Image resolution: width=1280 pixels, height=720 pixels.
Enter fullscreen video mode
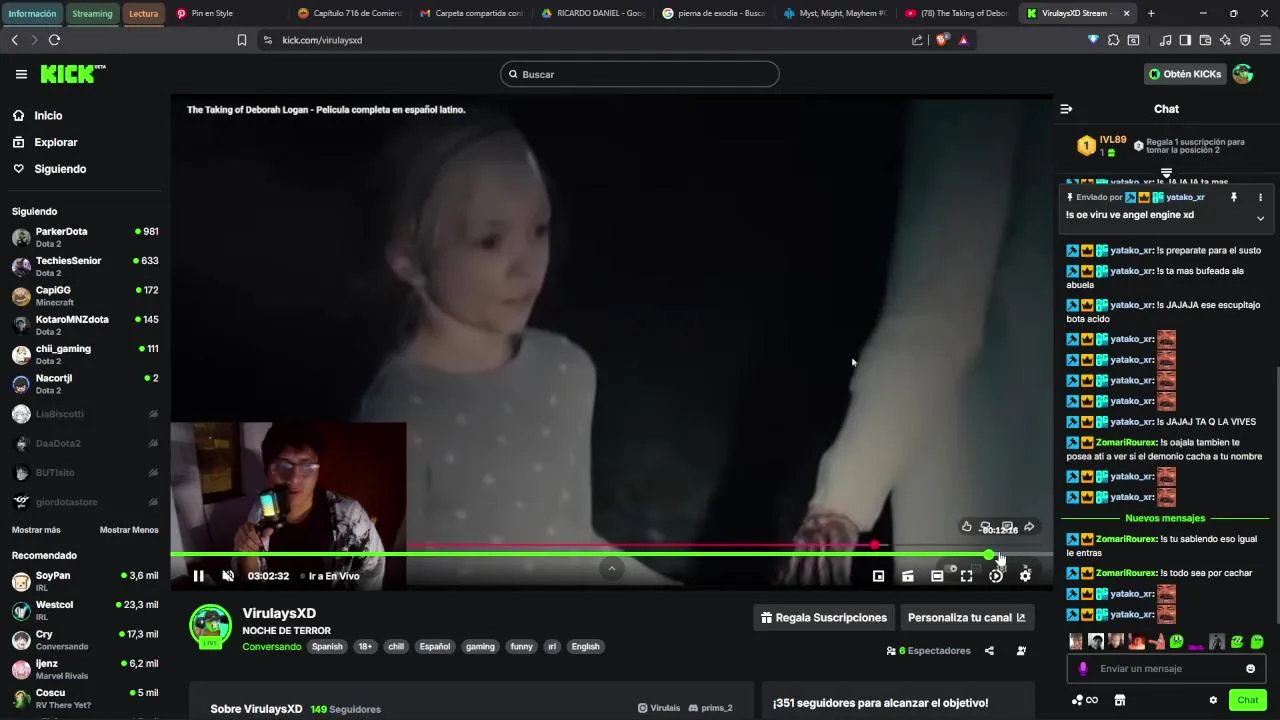tap(966, 576)
